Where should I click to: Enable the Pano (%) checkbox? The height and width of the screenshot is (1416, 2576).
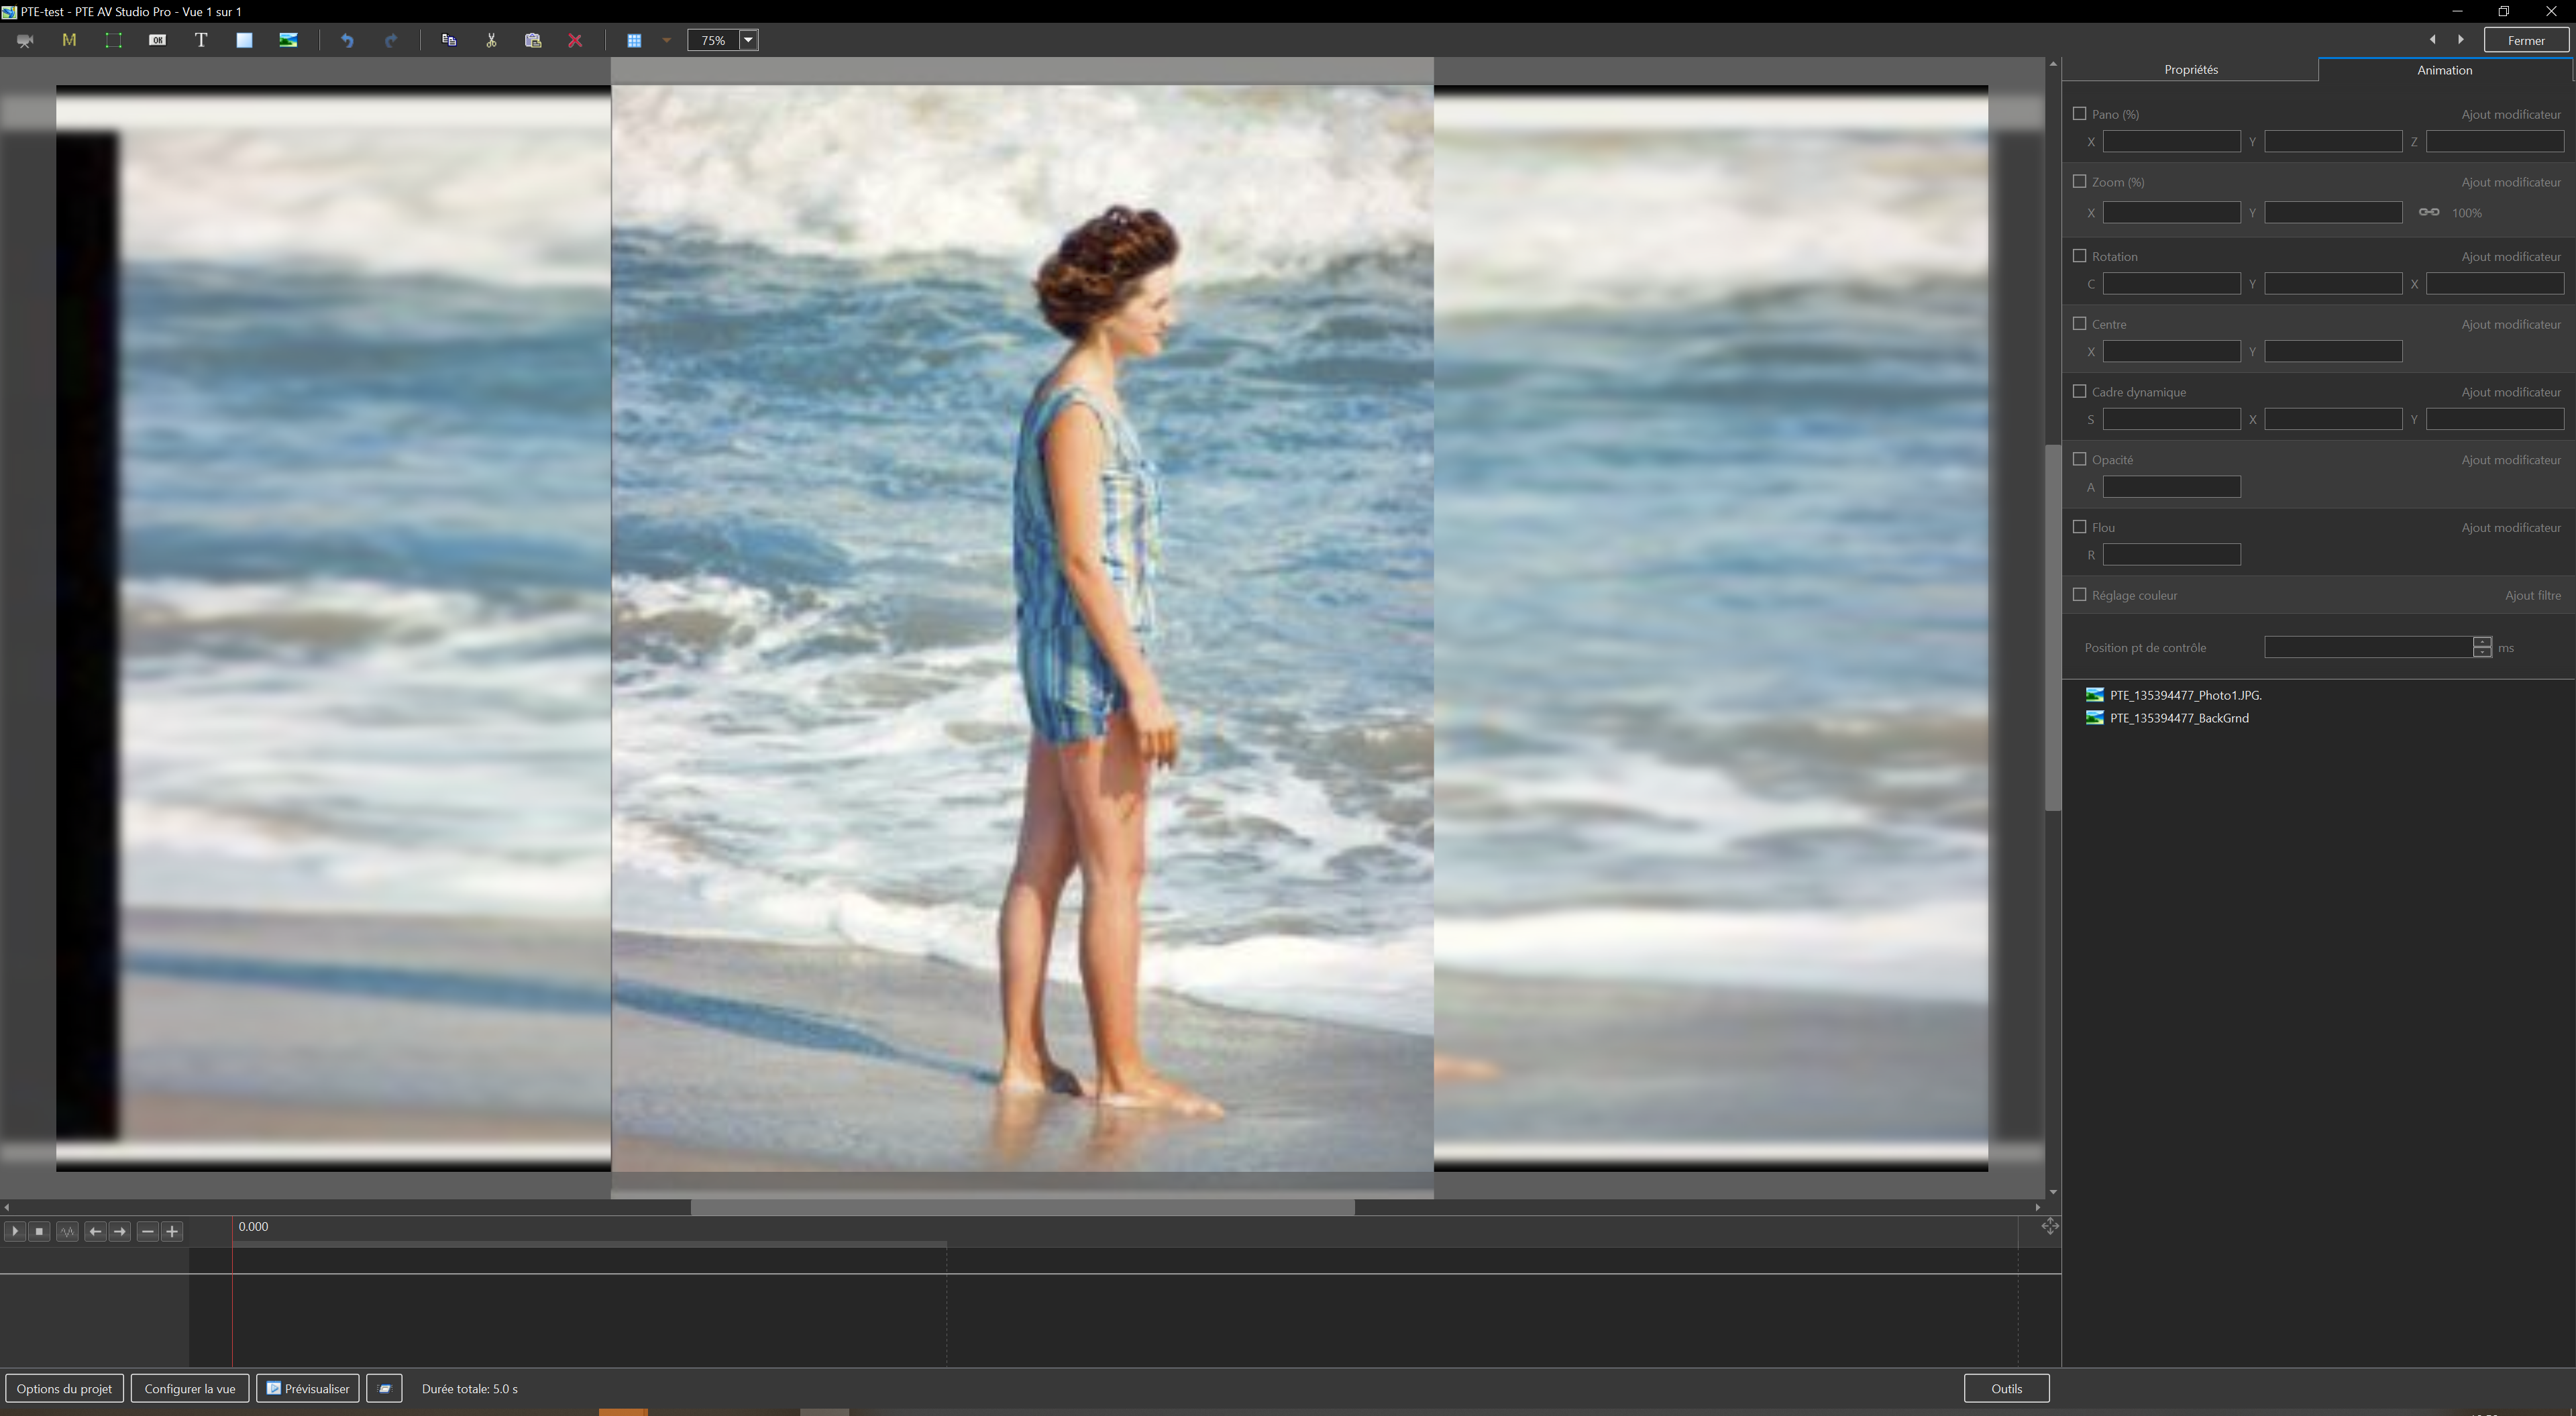[x=2080, y=114]
